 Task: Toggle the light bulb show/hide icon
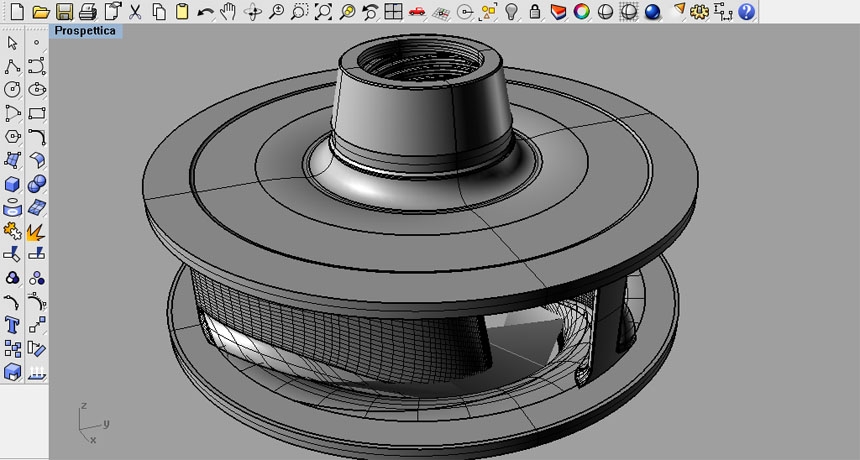[511, 11]
